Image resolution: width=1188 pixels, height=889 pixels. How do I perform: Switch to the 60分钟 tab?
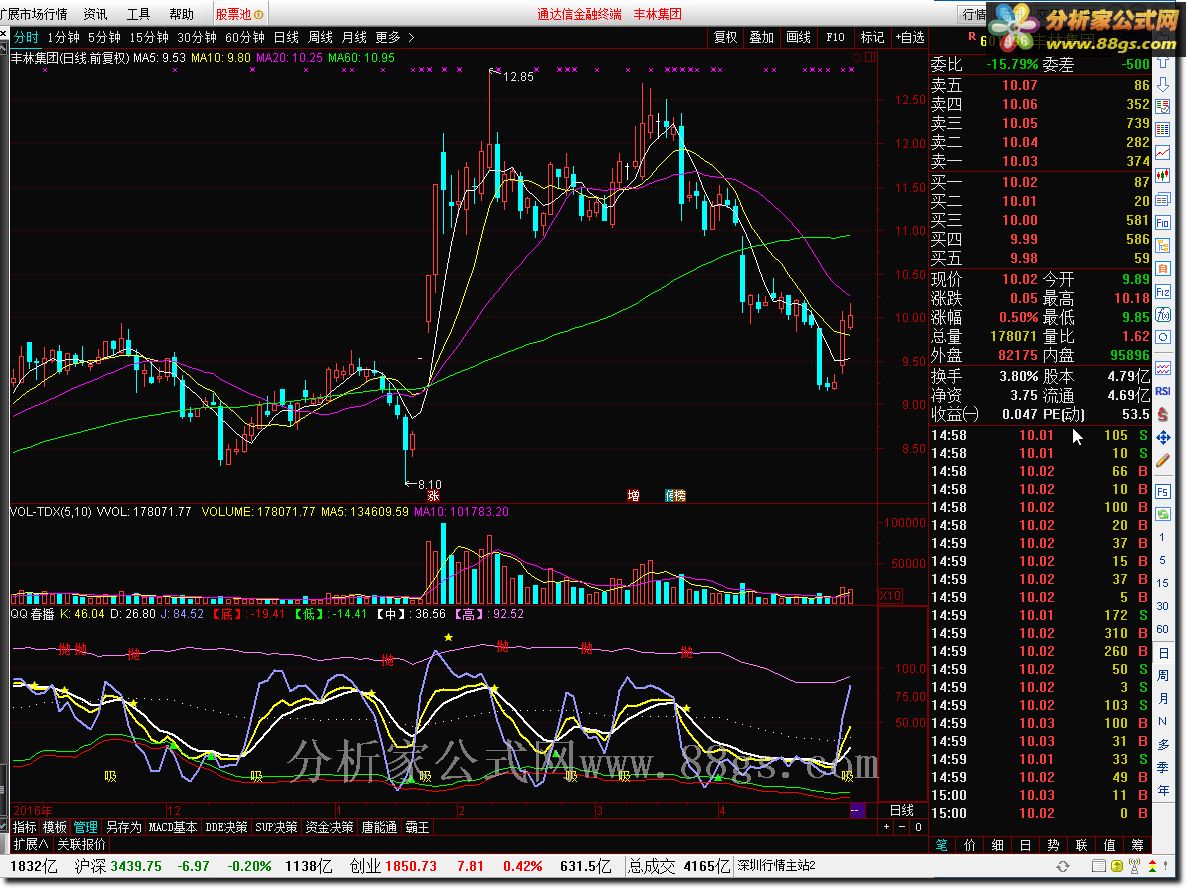pos(245,37)
